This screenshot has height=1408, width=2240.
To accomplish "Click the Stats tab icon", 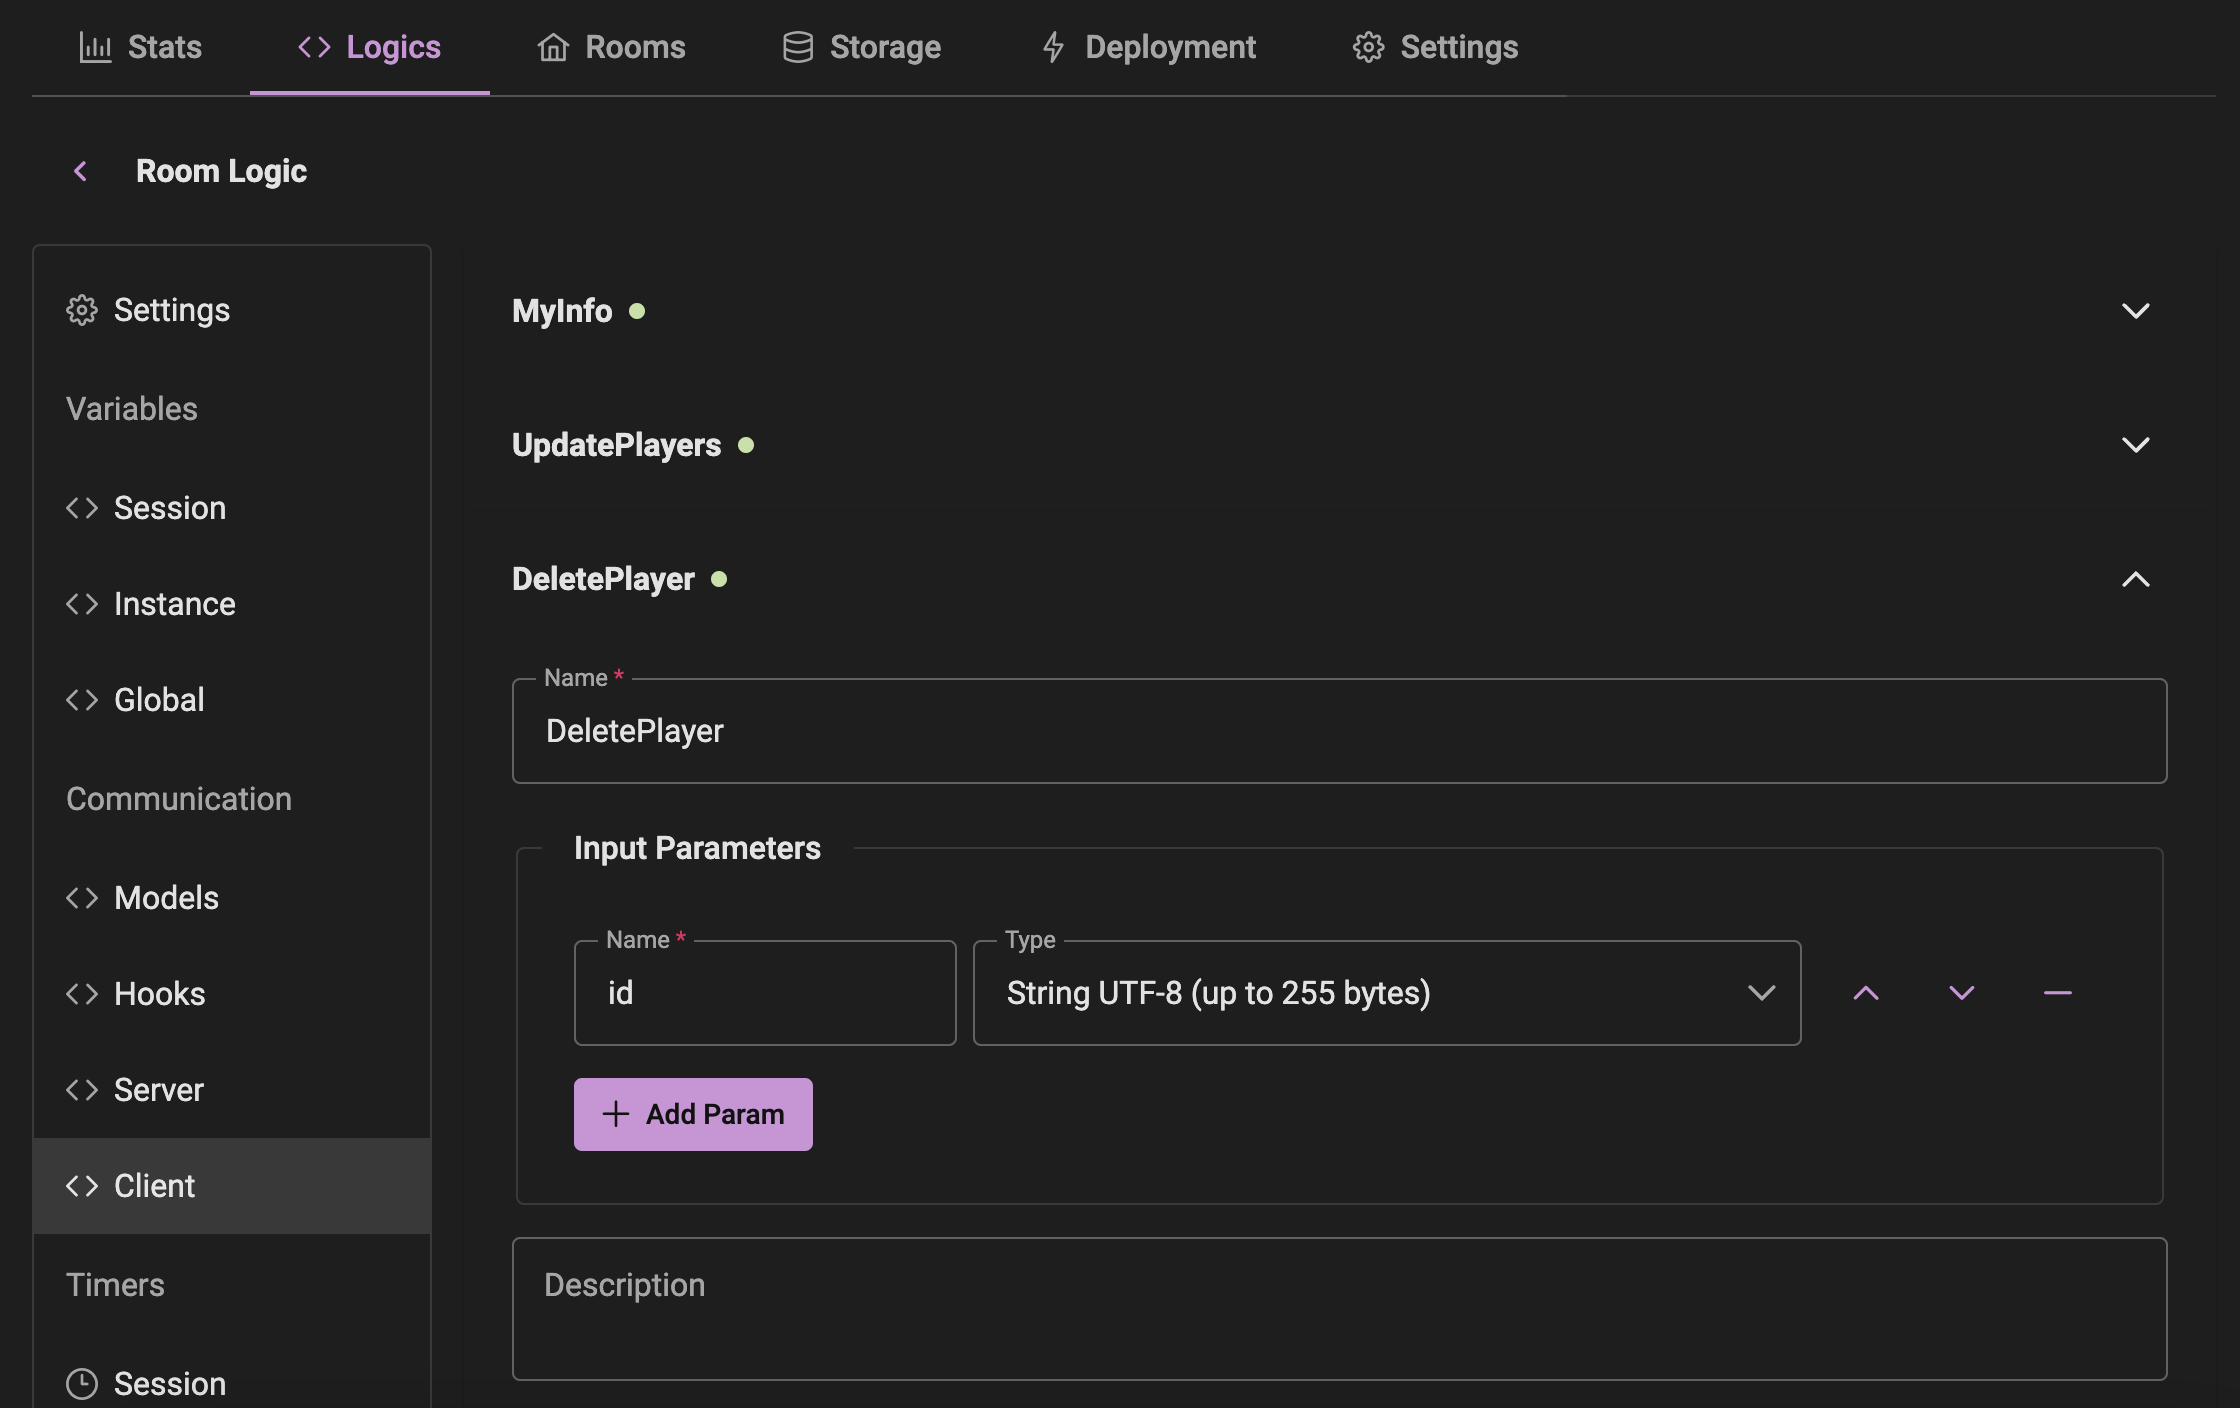I will click(x=94, y=45).
